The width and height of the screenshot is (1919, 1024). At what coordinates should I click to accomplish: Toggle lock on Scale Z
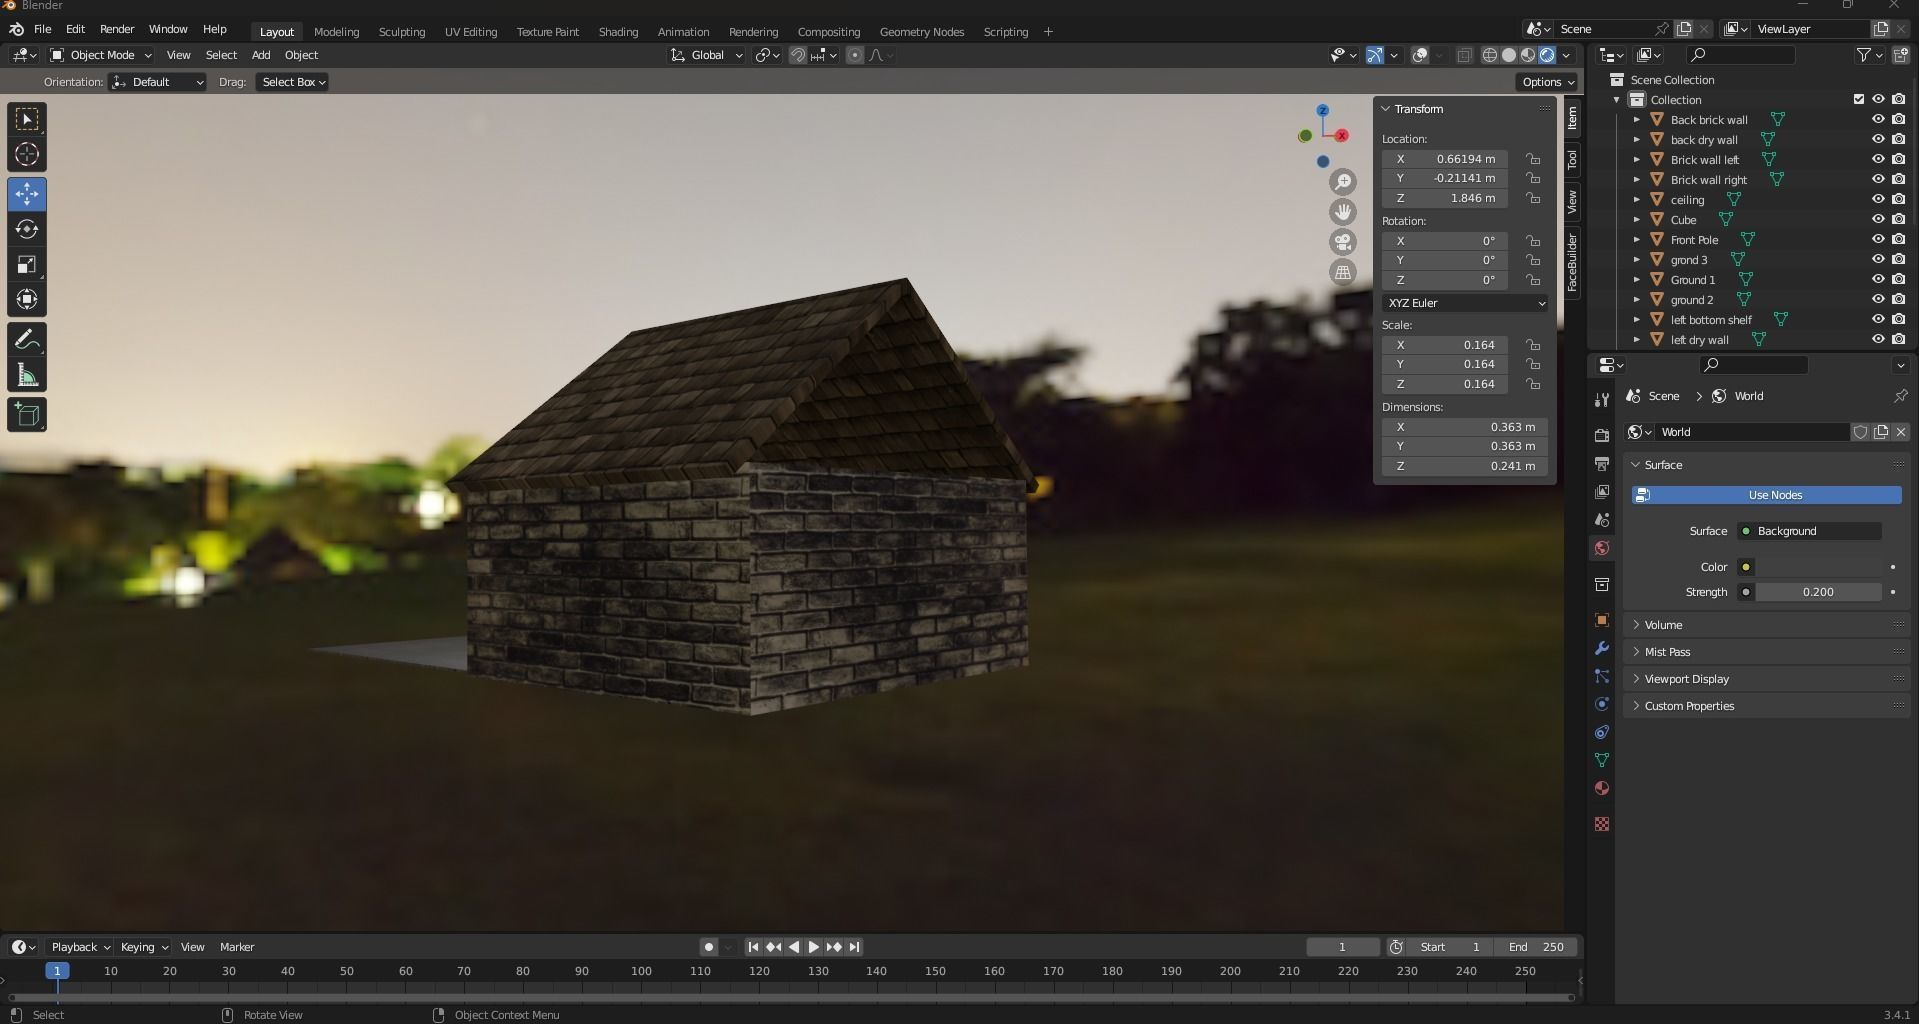point(1533,384)
